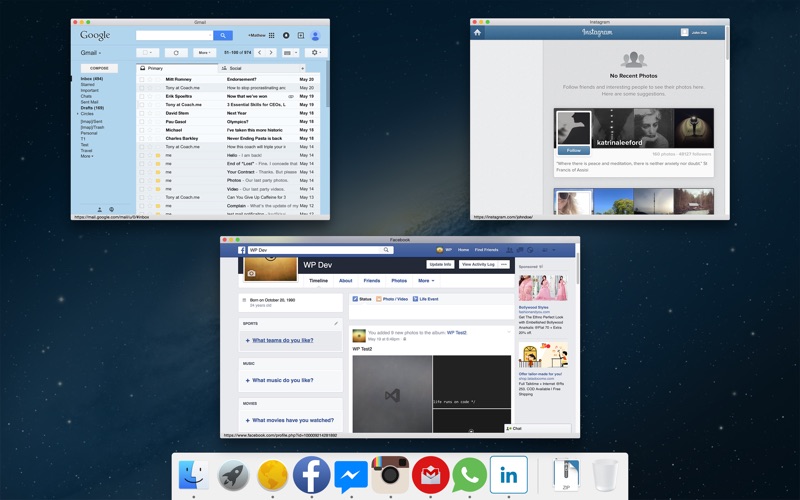This screenshot has width=800, height=500.
Task: Tick checkbox for David Stern email
Action: tap(142, 113)
